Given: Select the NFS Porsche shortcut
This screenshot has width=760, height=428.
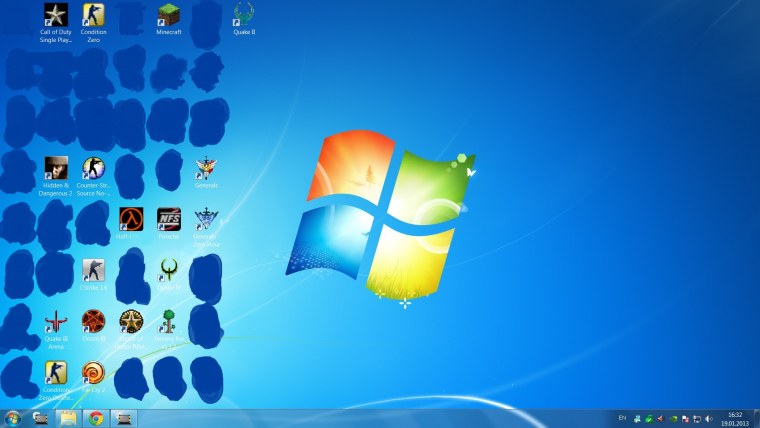Looking at the screenshot, I should pos(168,219).
